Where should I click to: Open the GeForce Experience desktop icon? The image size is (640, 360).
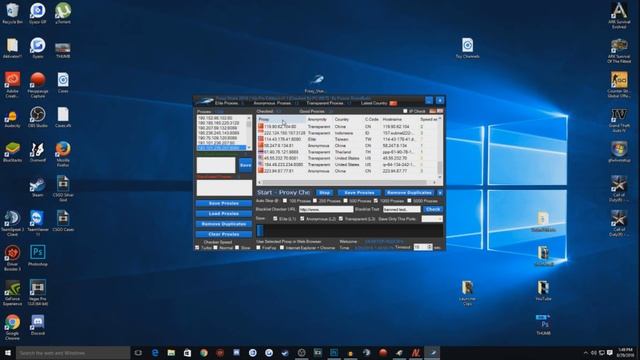pyautogui.click(x=12, y=292)
